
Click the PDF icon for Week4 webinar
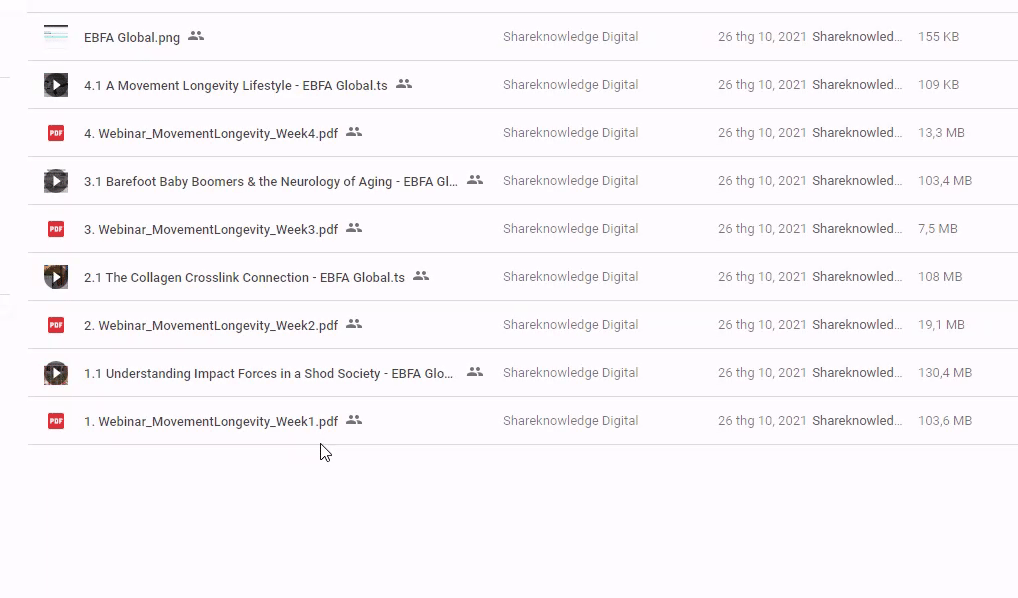tap(56, 133)
